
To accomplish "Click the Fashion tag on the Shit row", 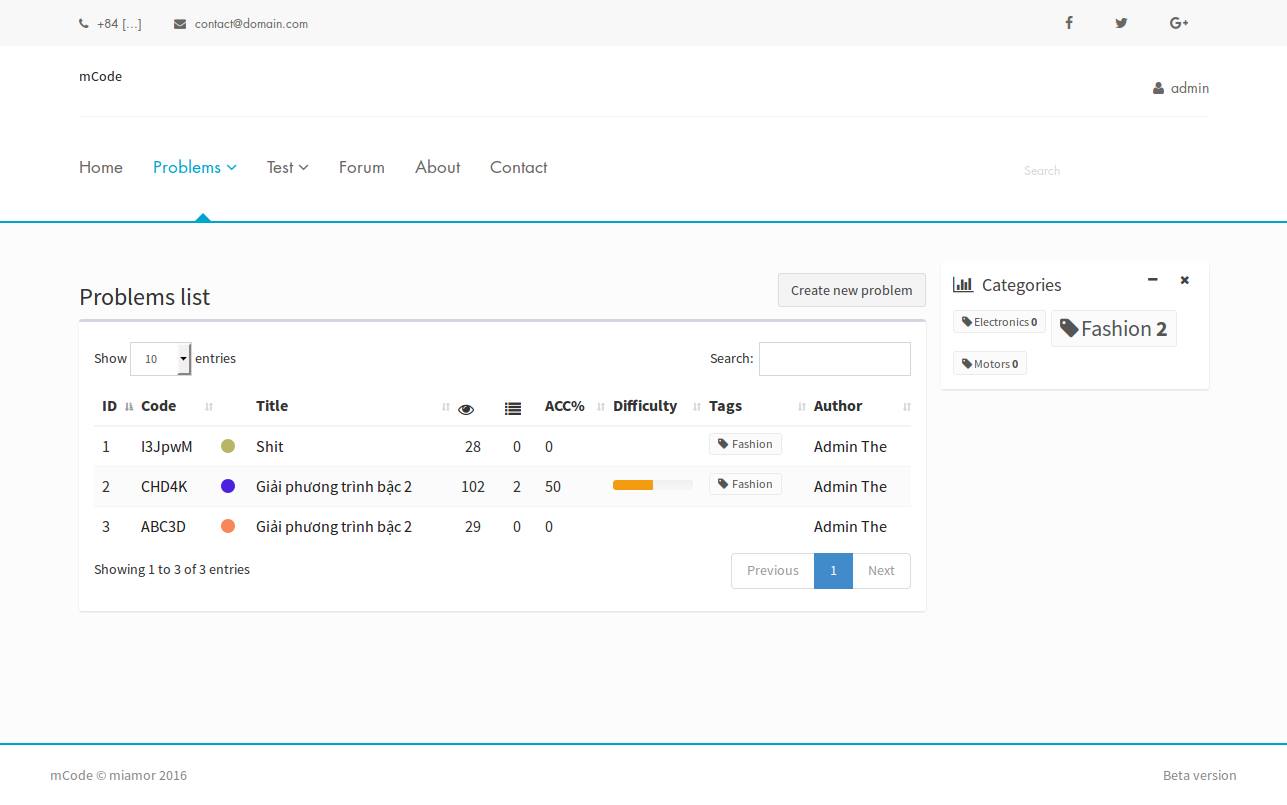I will (x=745, y=444).
